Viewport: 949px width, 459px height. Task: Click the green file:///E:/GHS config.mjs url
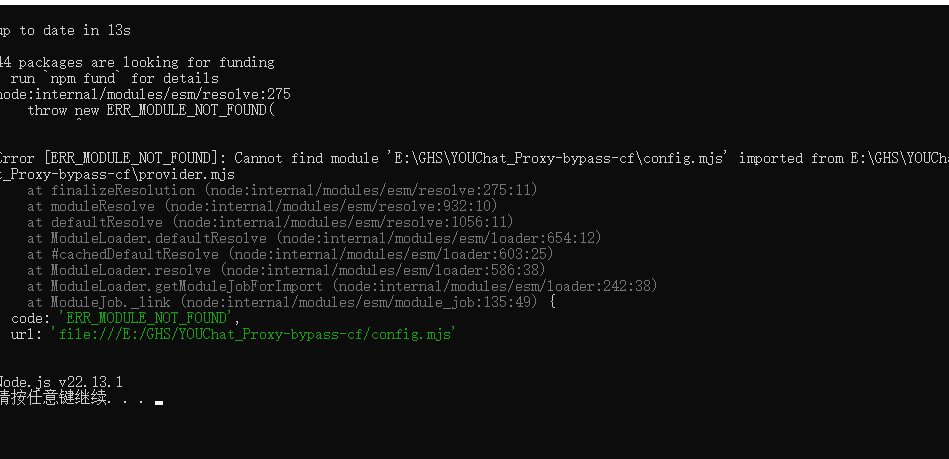(x=253, y=334)
